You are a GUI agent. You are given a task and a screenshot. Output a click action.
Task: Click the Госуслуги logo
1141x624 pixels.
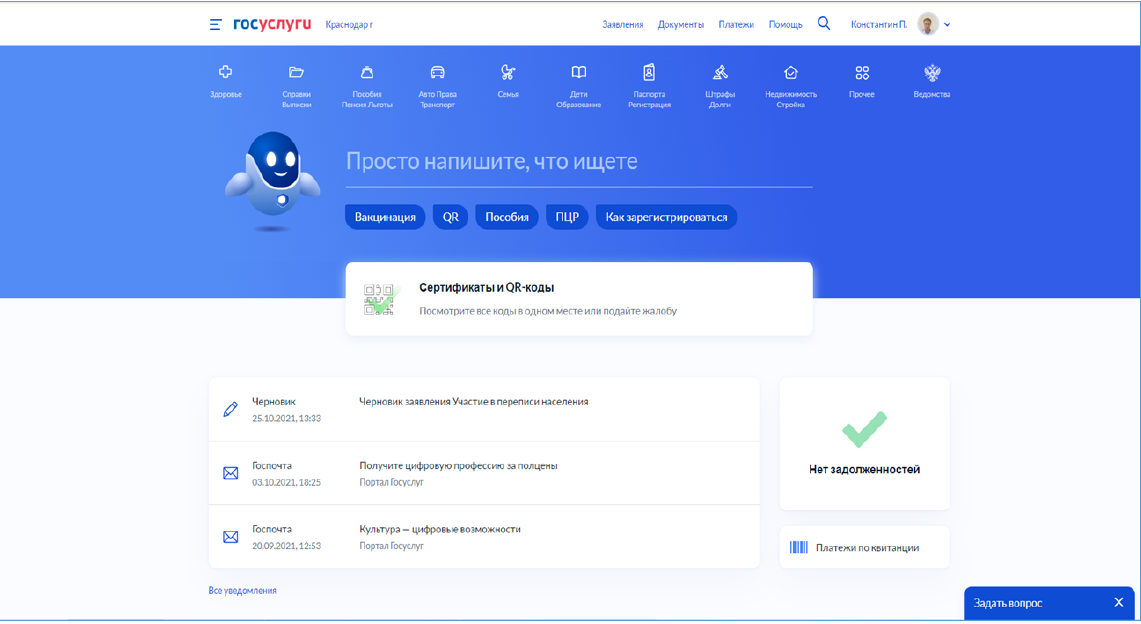click(271, 24)
